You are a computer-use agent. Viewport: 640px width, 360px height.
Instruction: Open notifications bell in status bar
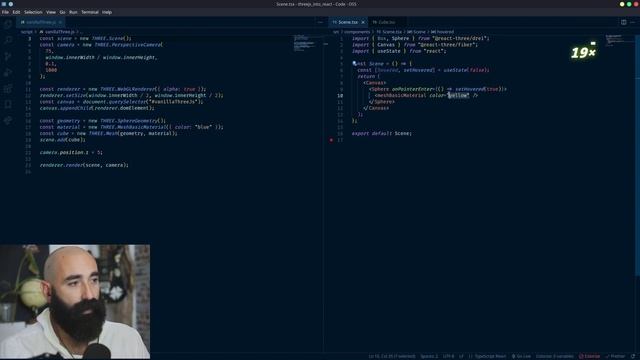click(633, 356)
